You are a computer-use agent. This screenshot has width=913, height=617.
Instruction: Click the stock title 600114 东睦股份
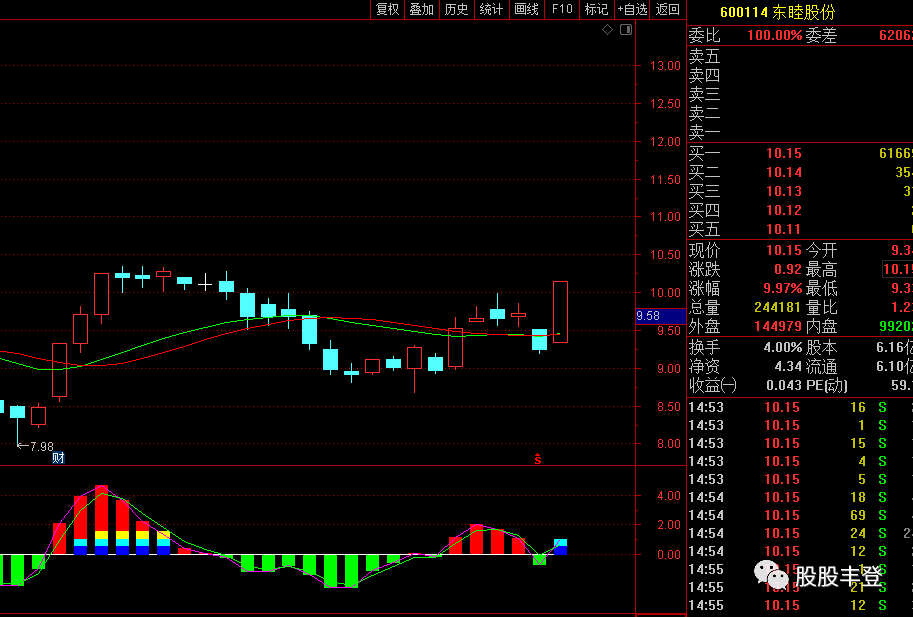[x=777, y=12]
